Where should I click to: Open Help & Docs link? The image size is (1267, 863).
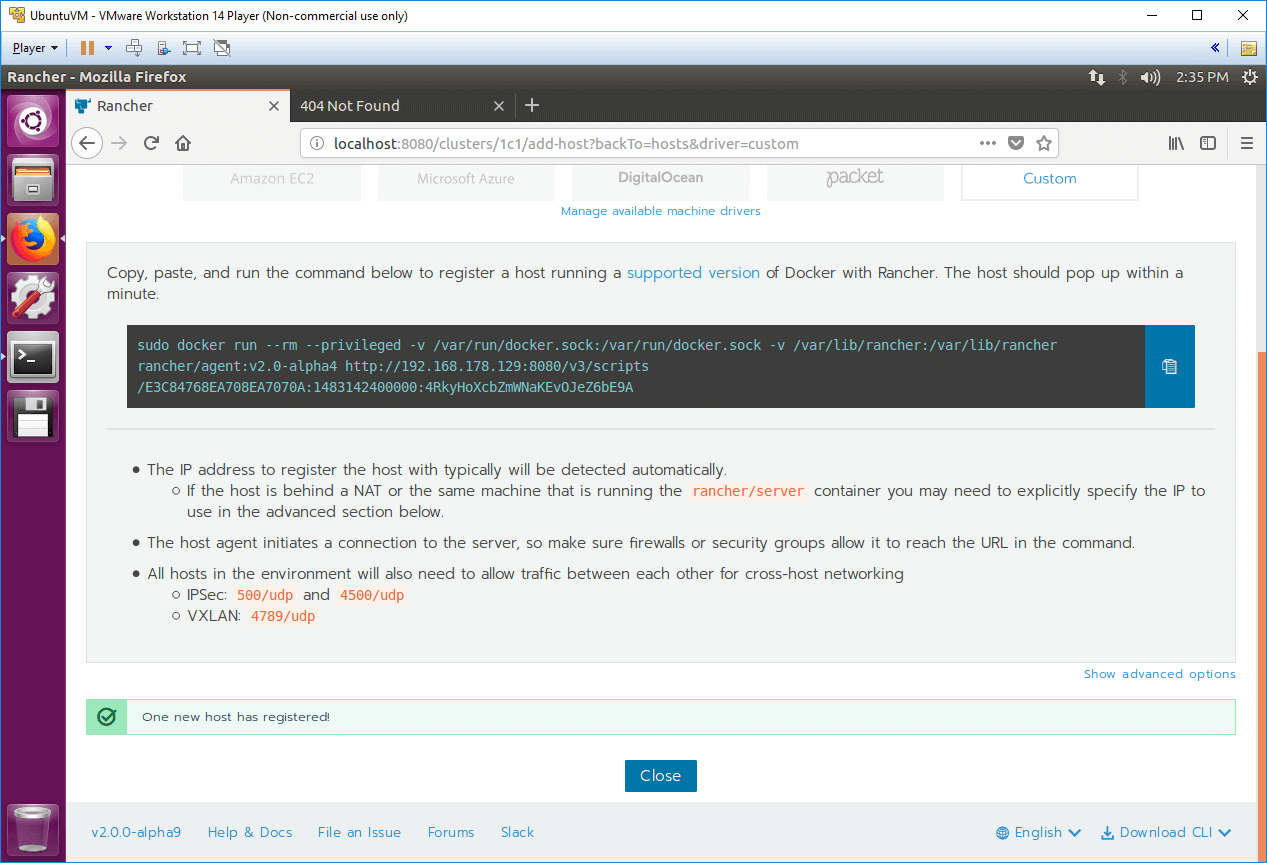(250, 832)
